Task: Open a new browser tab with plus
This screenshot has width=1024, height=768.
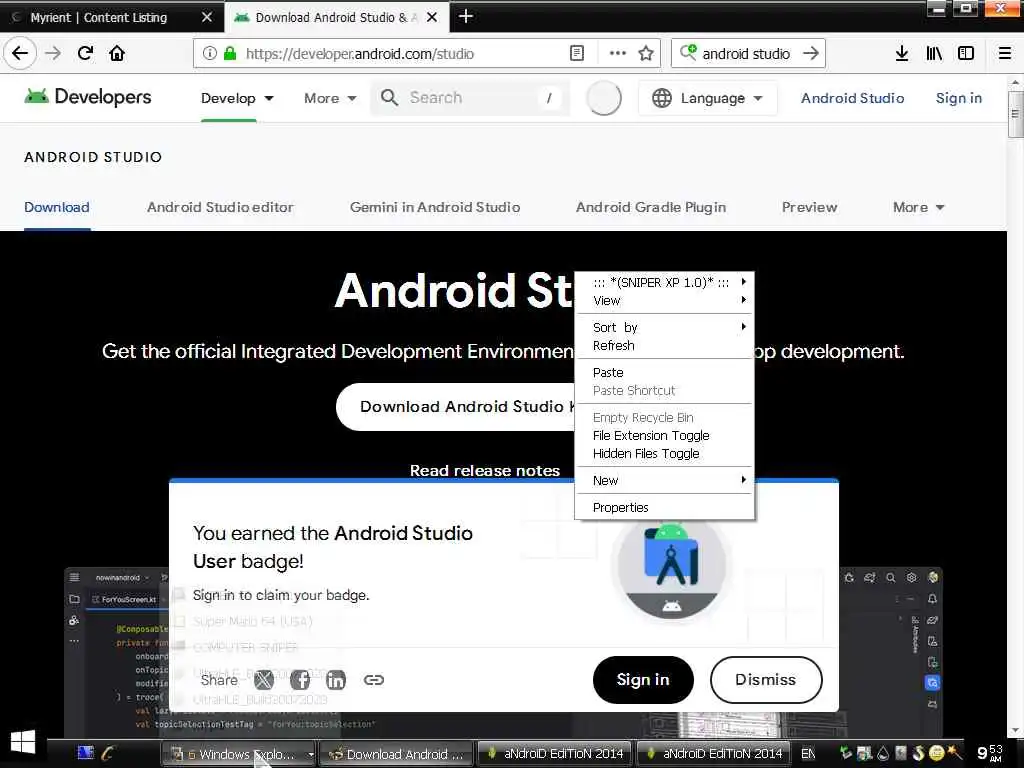Action: (466, 16)
